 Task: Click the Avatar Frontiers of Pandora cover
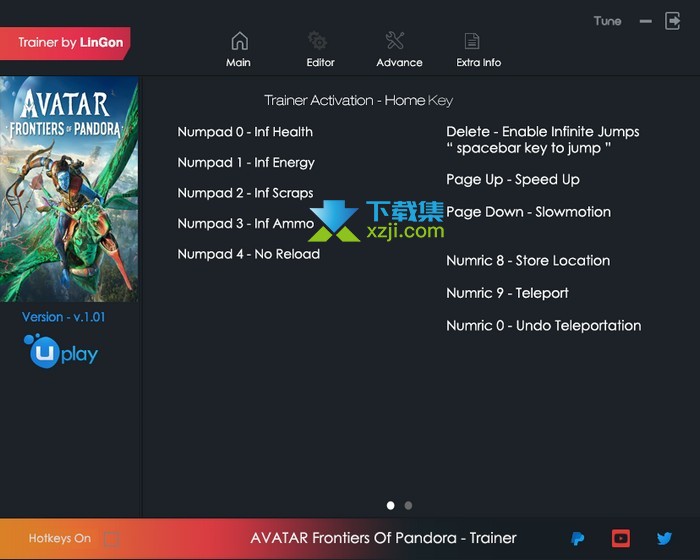(69, 189)
